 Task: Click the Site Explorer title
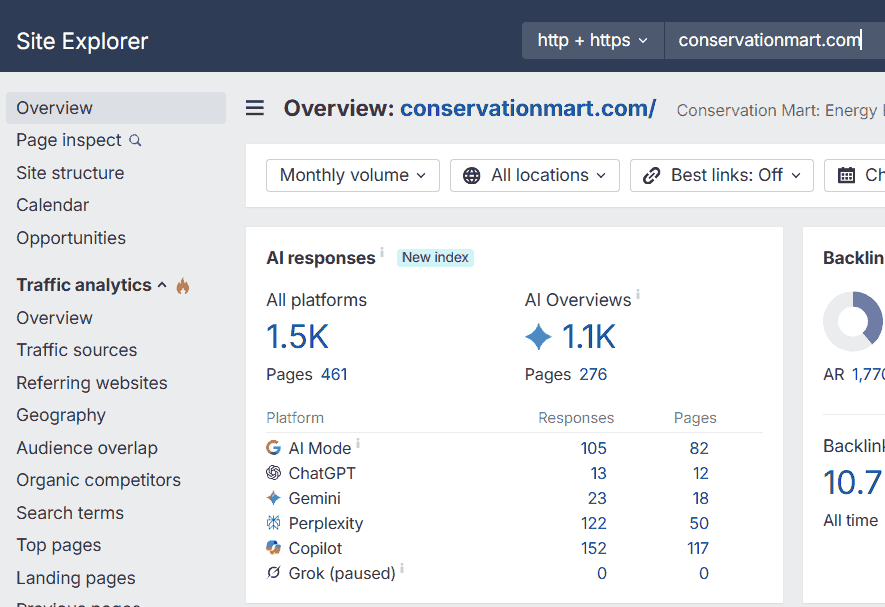tap(82, 41)
